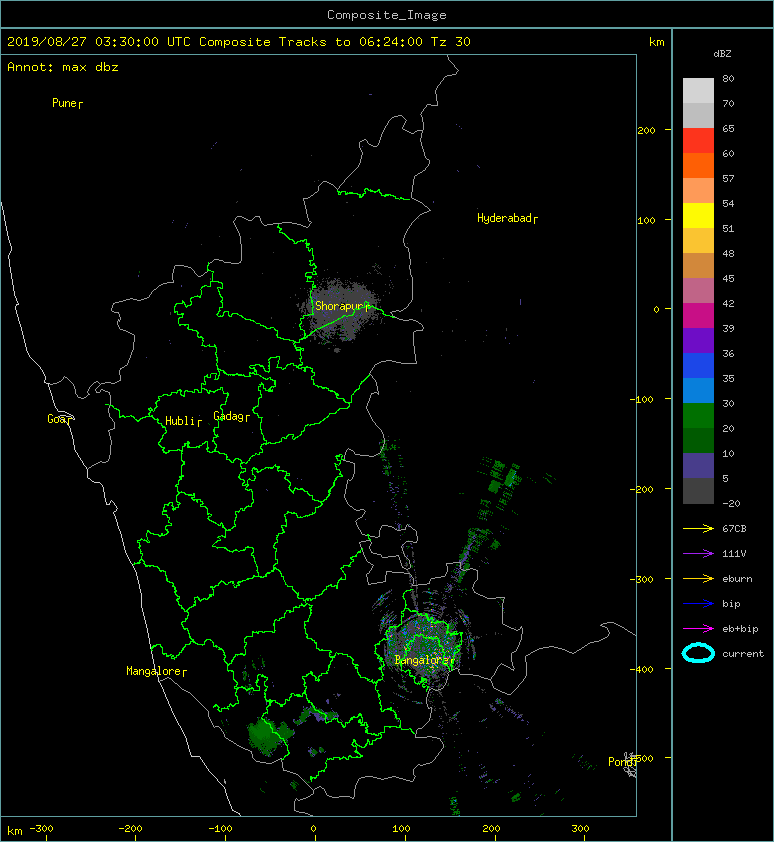774x842 pixels.
Task: Click the dBZ color scale heading
Action: click(722, 54)
